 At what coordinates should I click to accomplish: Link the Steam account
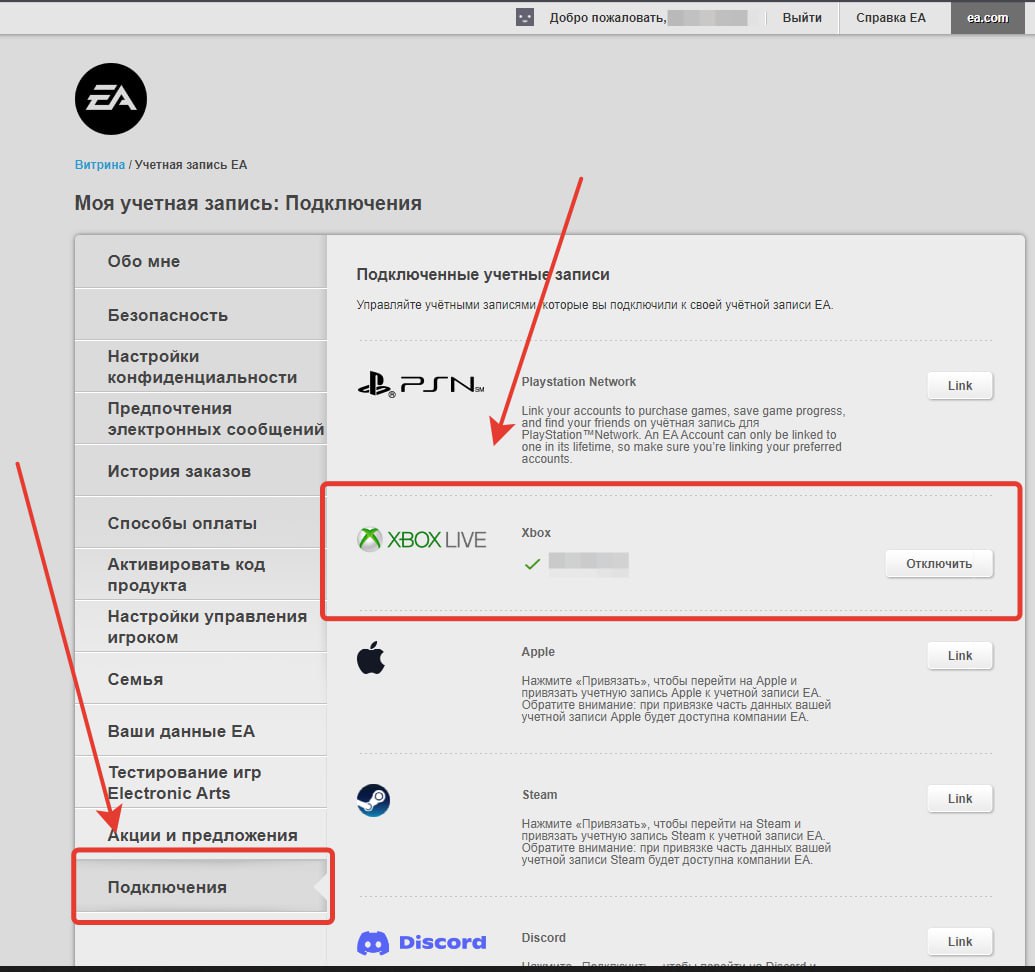[x=960, y=798]
